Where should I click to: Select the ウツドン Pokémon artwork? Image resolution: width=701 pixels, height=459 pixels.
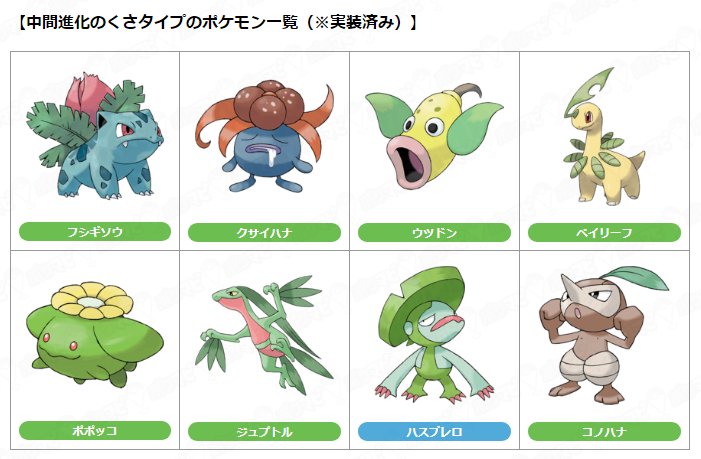[434, 135]
